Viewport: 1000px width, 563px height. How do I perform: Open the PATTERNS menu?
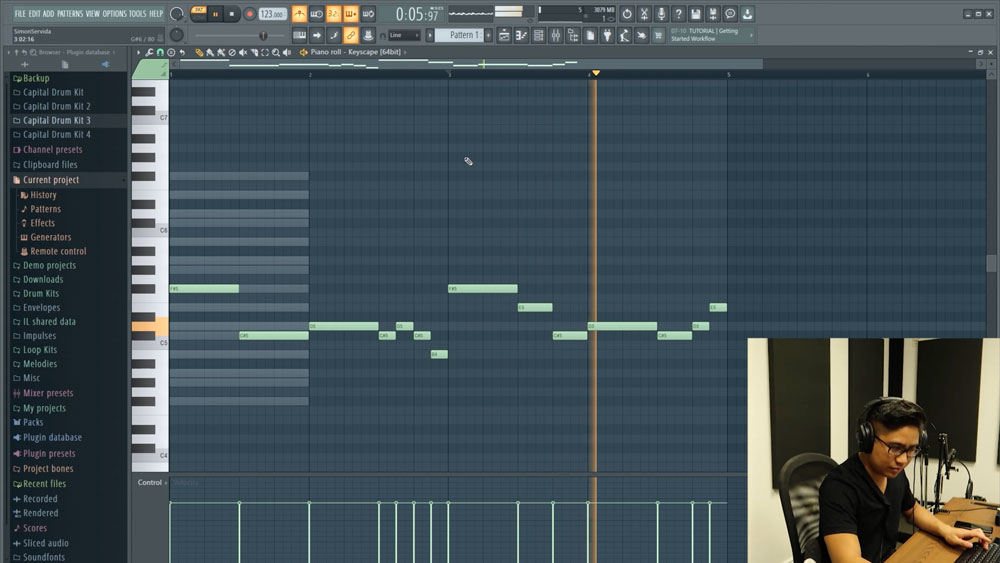pos(70,14)
